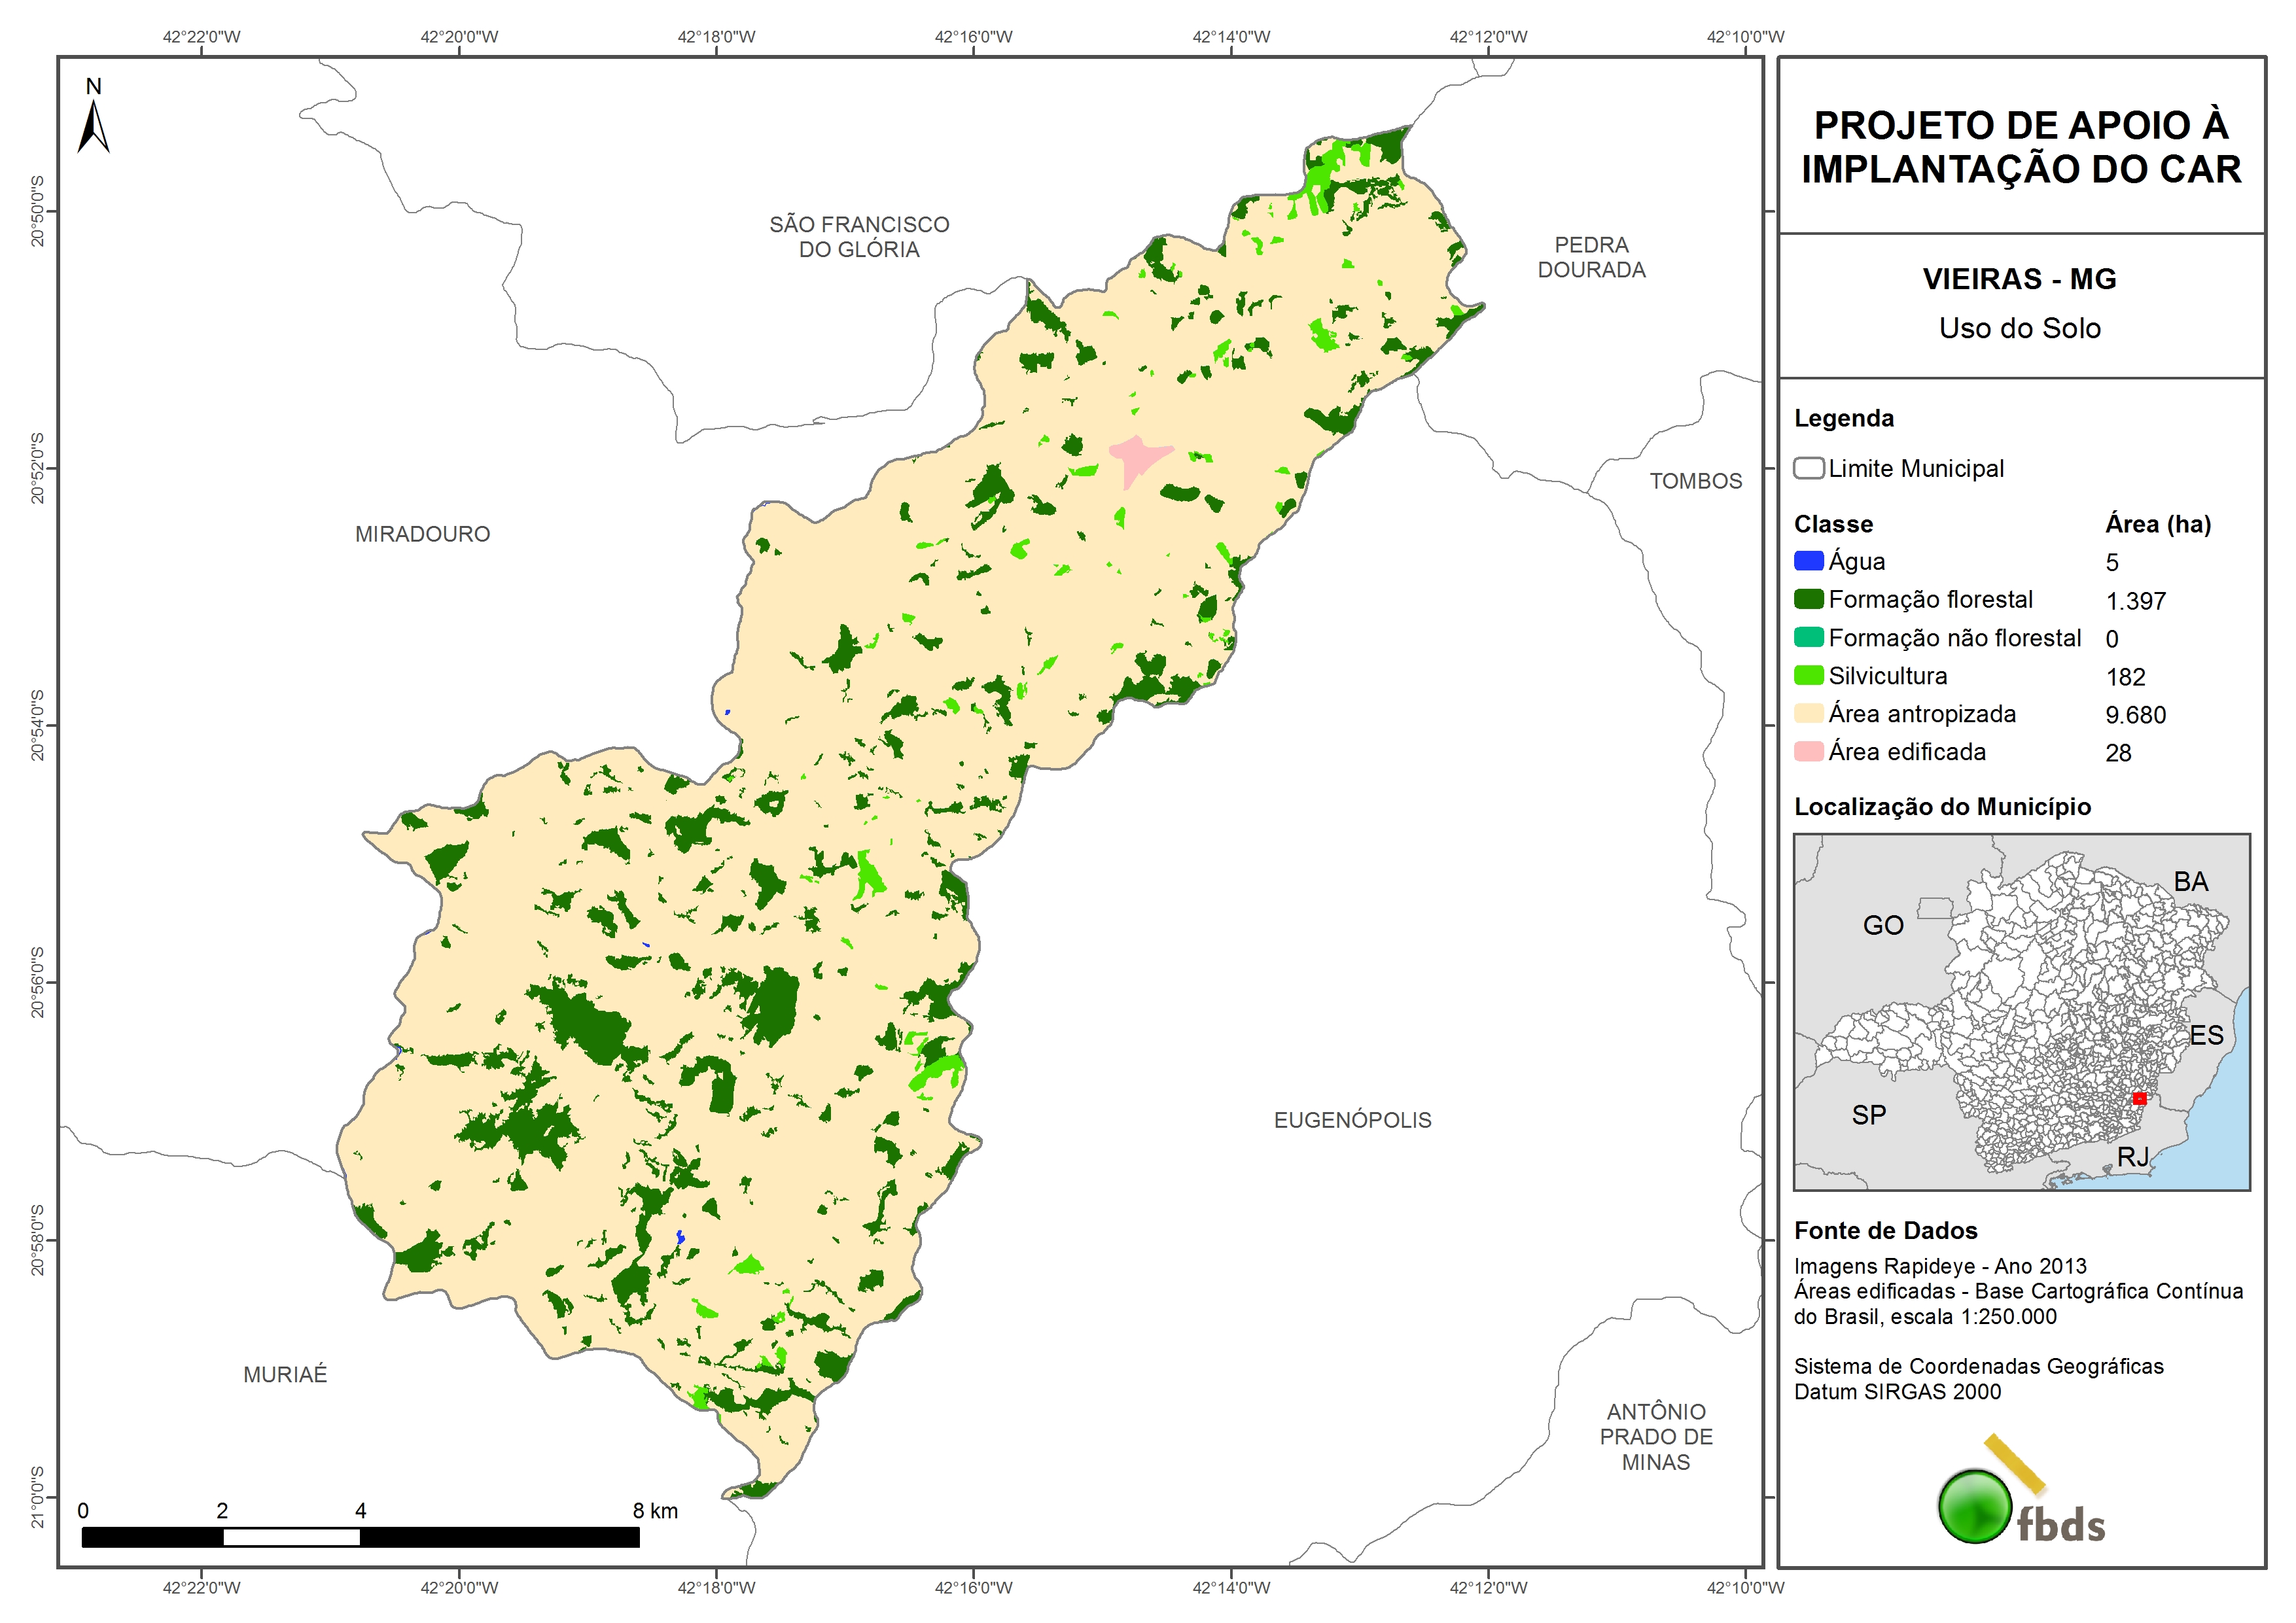The height and width of the screenshot is (1623, 2296).
Task: Click the scale bar at the bottom left
Action: (360, 1537)
